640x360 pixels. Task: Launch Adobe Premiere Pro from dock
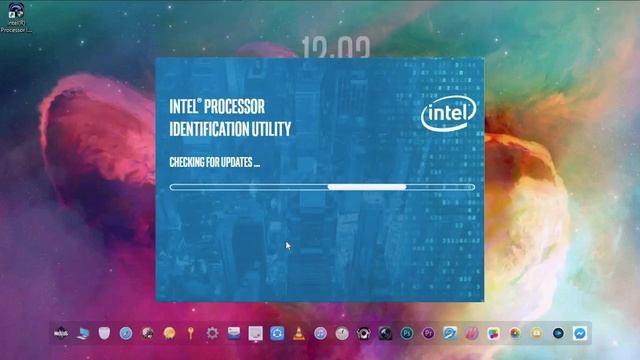(x=428, y=333)
